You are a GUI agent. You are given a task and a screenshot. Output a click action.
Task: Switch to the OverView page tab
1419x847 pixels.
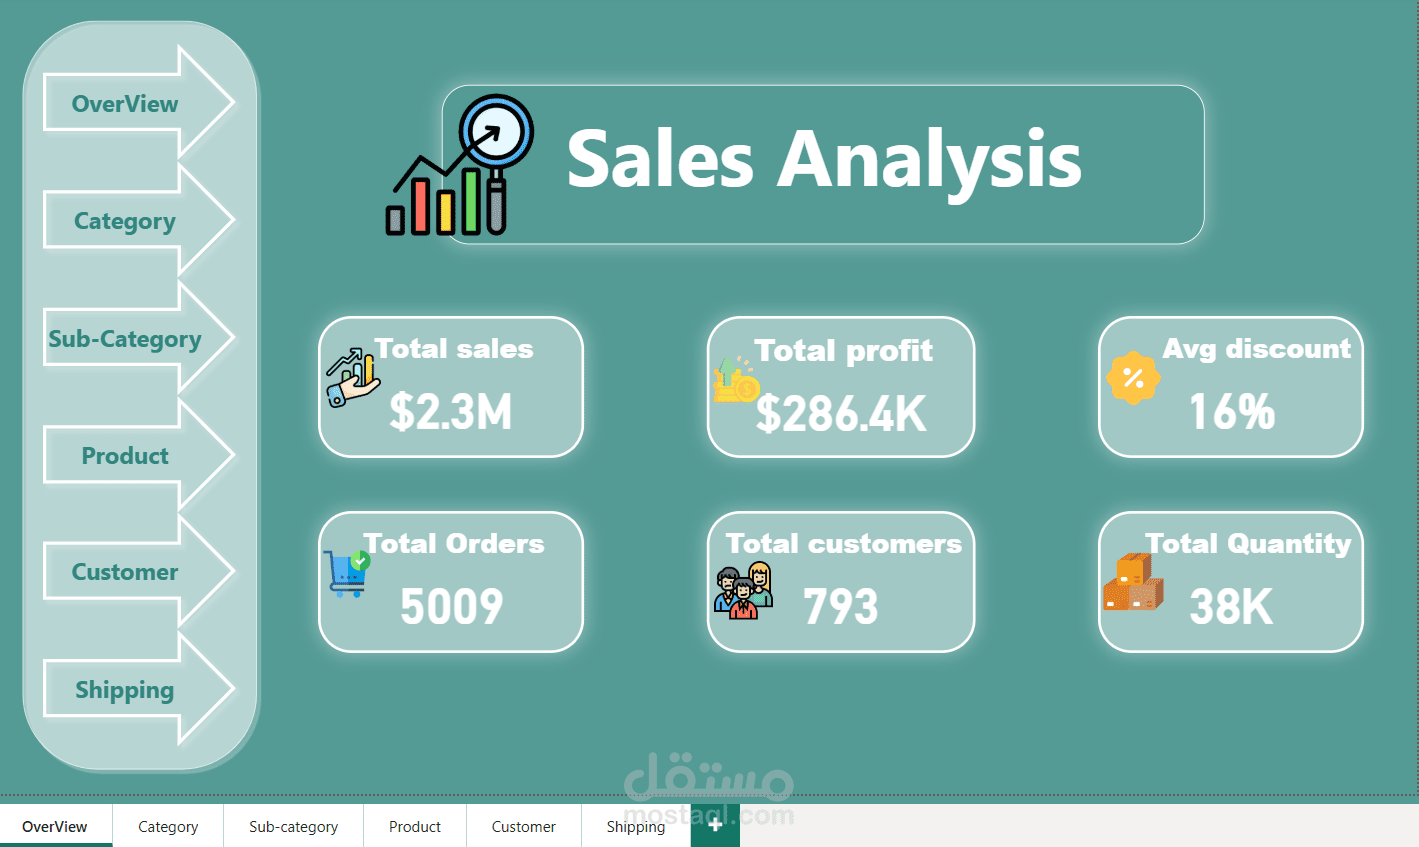[55, 826]
